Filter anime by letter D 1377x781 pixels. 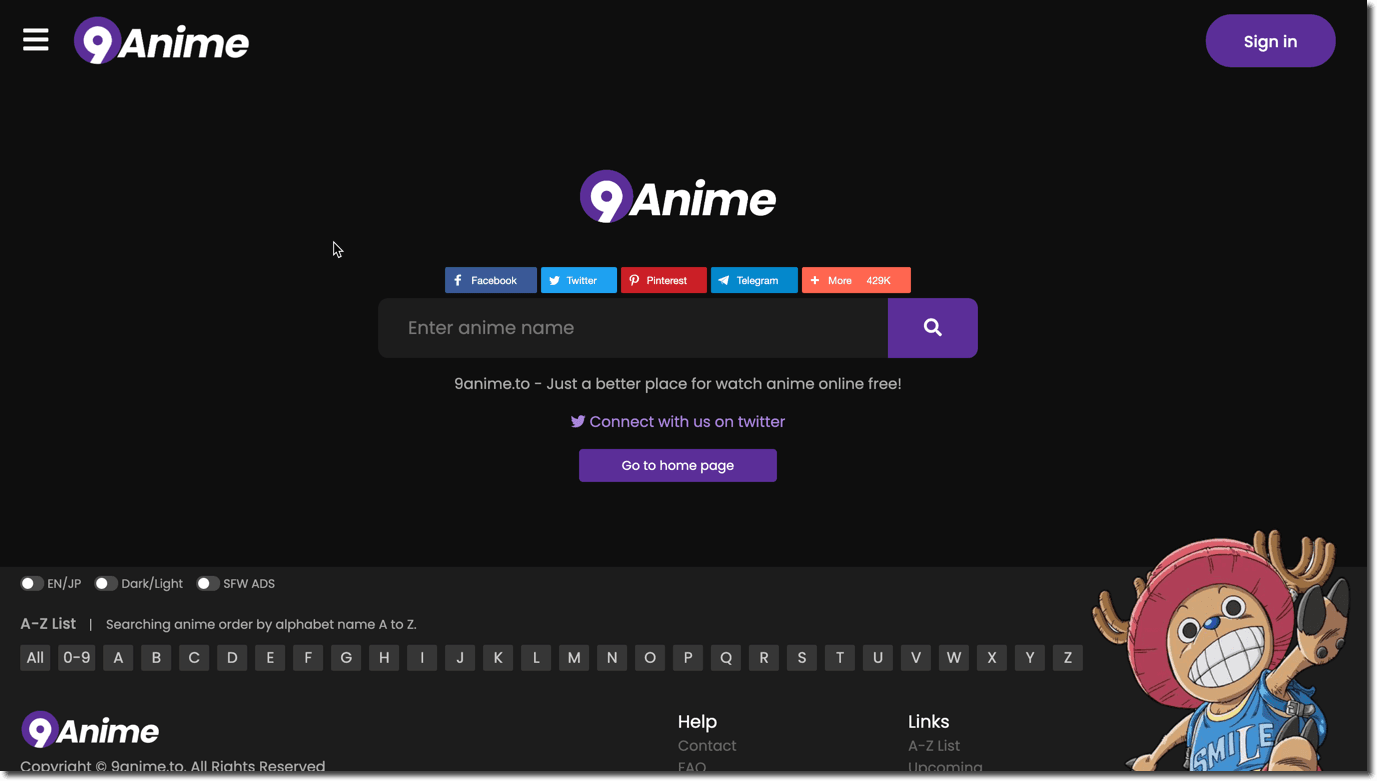[232, 658]
